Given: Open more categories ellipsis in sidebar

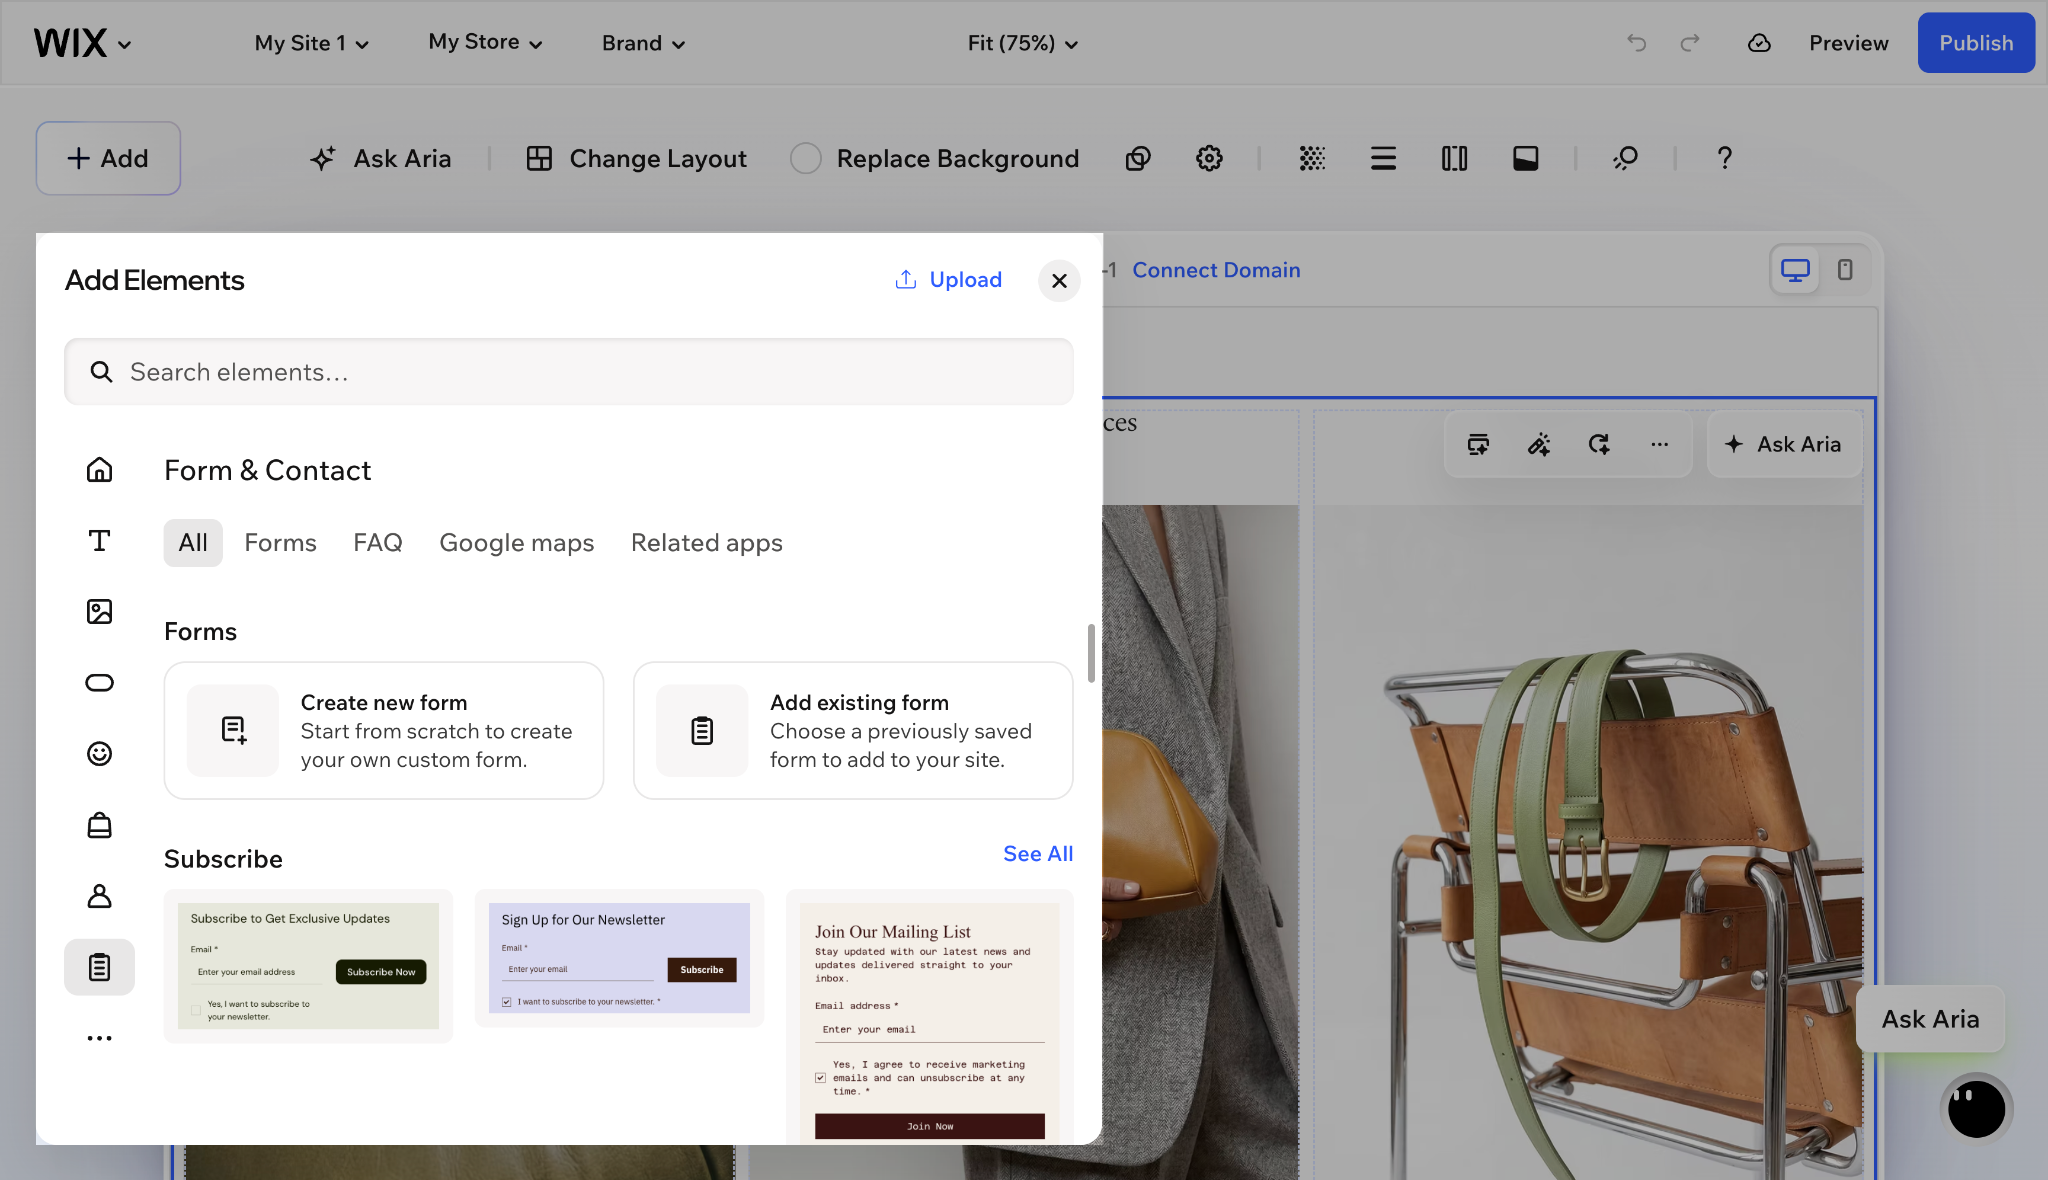Looking at the screenshot, I should point(99,1038).
